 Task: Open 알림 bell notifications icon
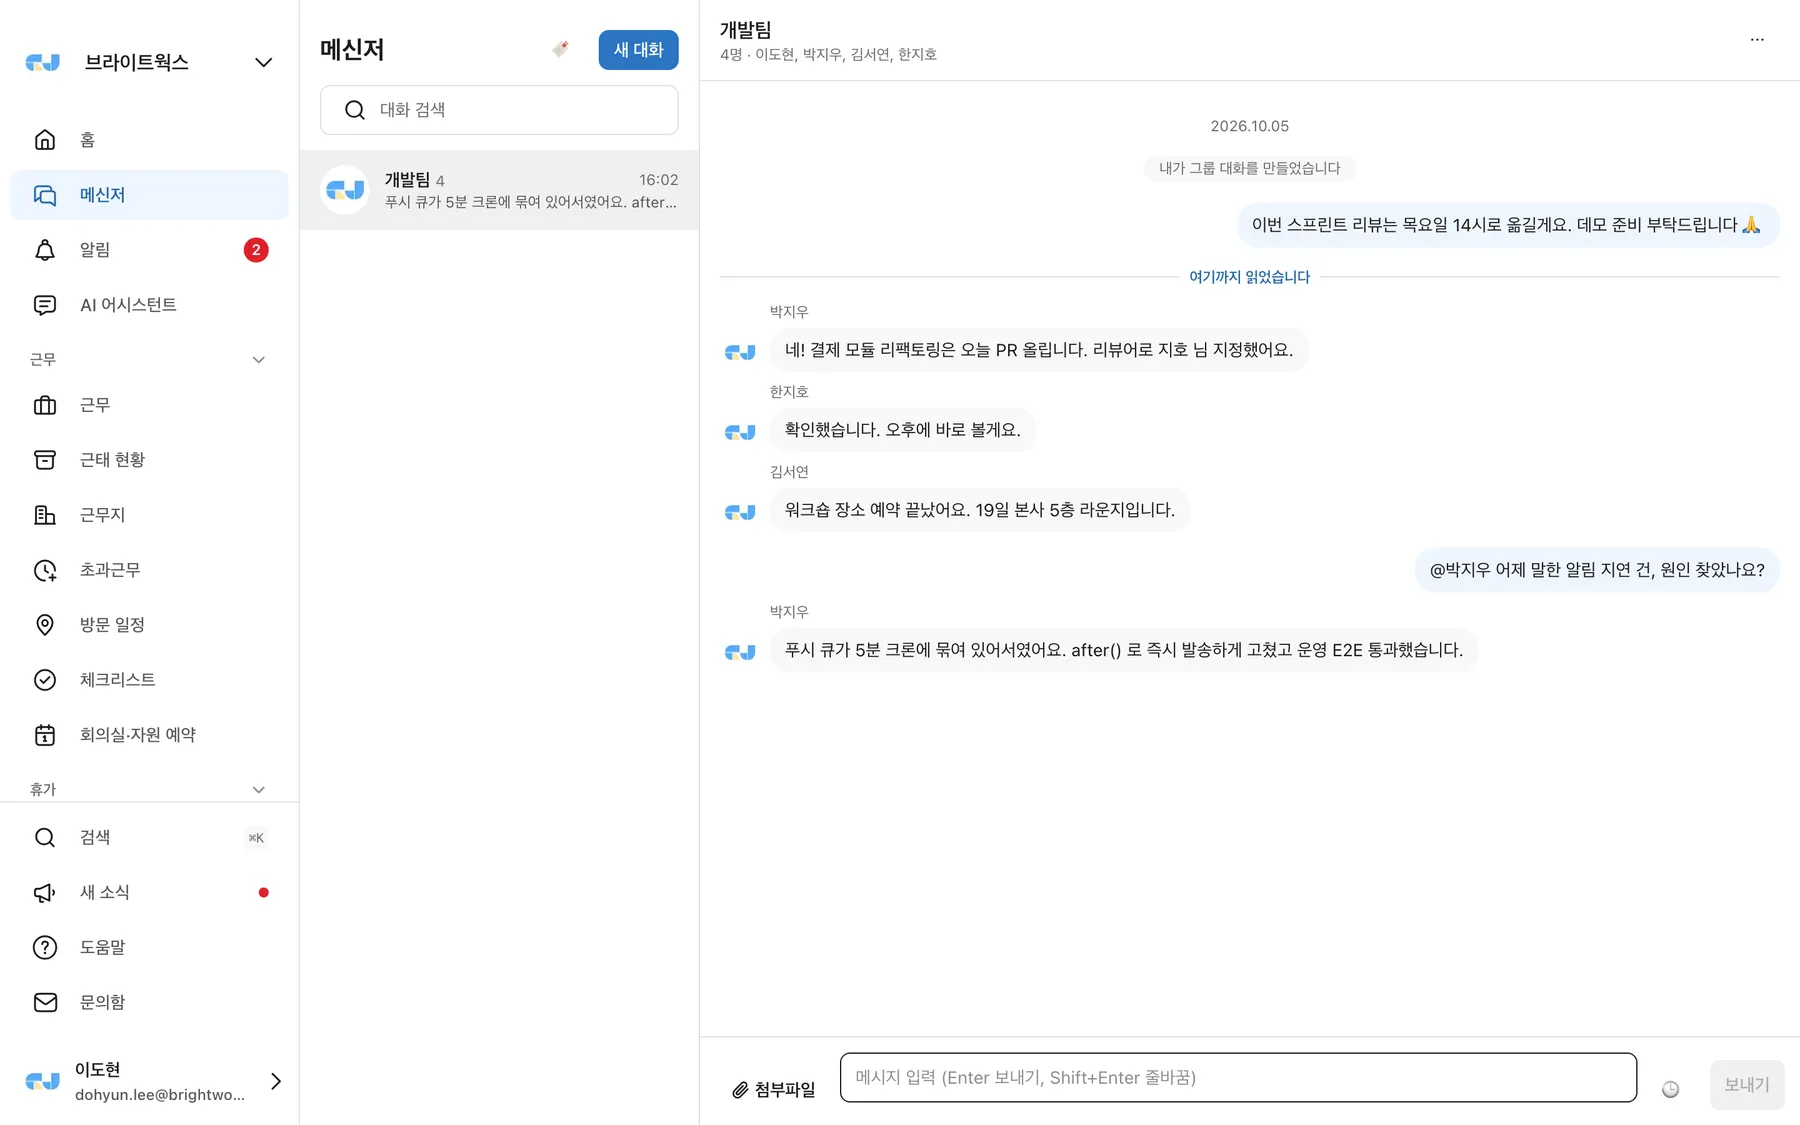[45, 250]
